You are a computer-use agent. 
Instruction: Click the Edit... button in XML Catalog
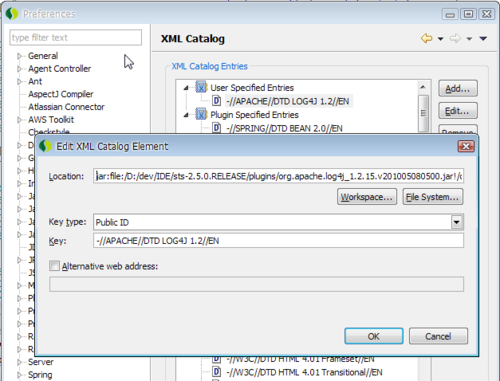tap(458, 111)
